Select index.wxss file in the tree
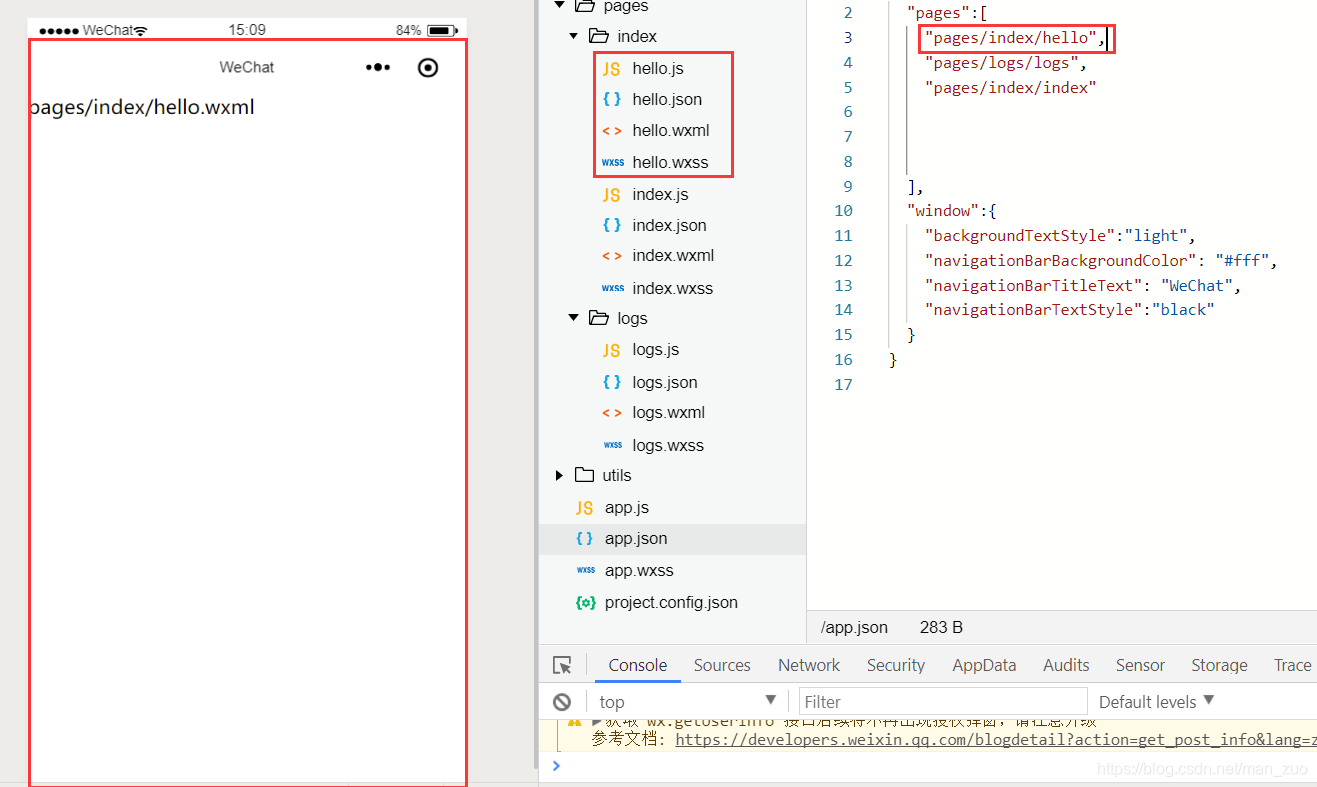The height and width of the screenshot is (787, 1317). click(673, 288)
